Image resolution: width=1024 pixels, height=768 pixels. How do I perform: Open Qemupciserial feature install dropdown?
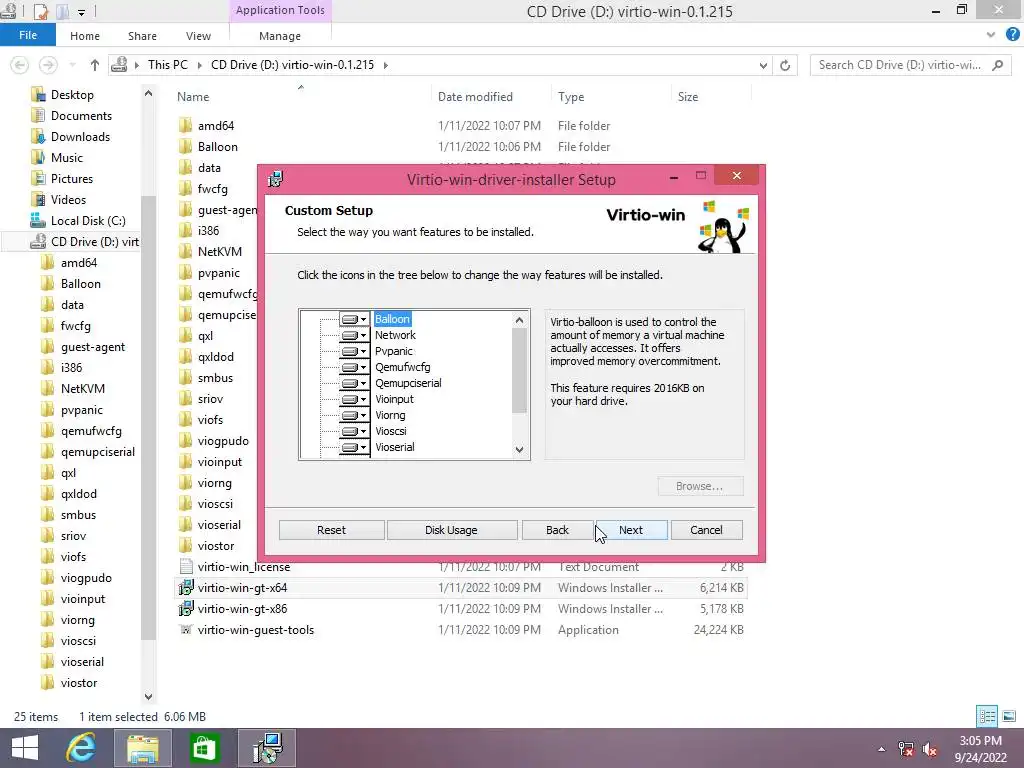[x=354, y=383]
